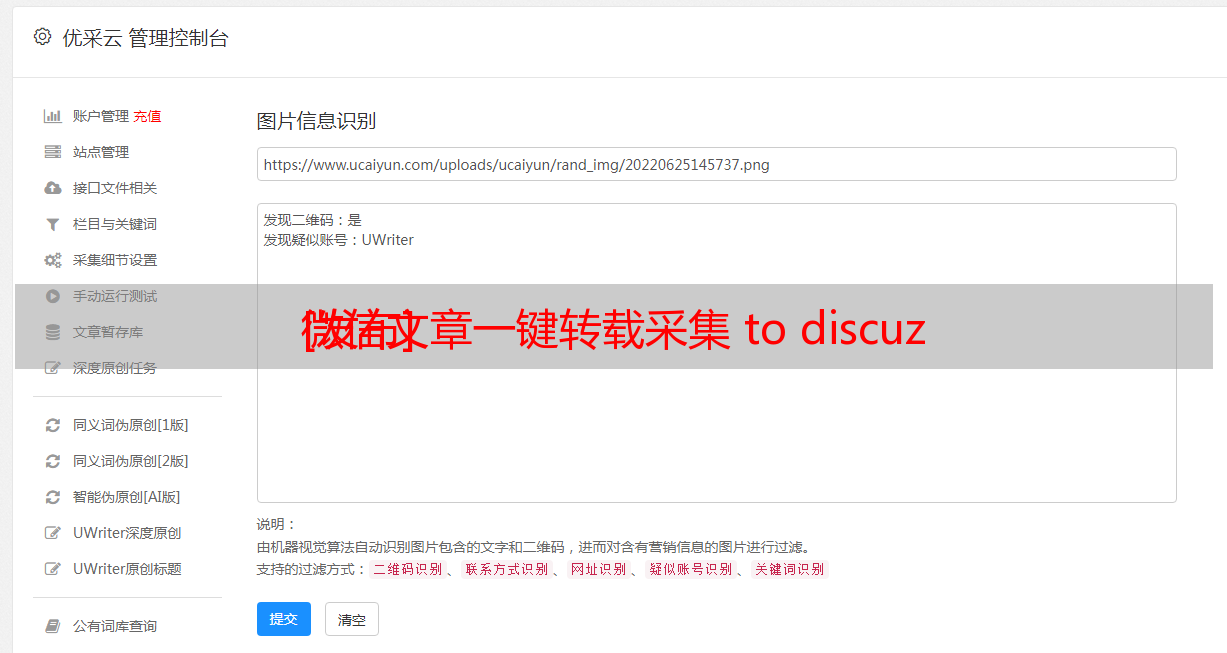
Task: Click the gear icon beside 优采云 管理控制台
Action: click(x=42, y=37)
